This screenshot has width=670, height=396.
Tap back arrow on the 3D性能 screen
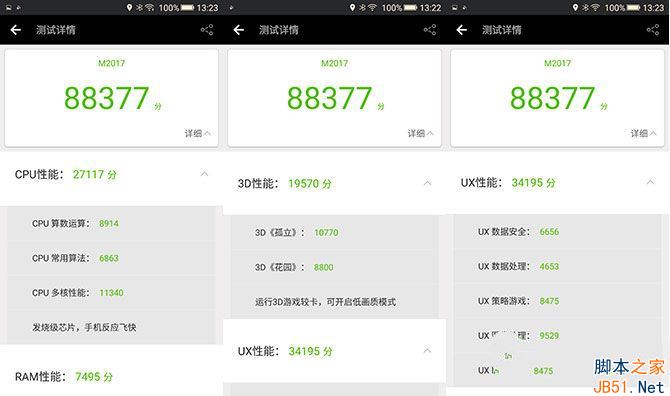(x=239, y=29)
